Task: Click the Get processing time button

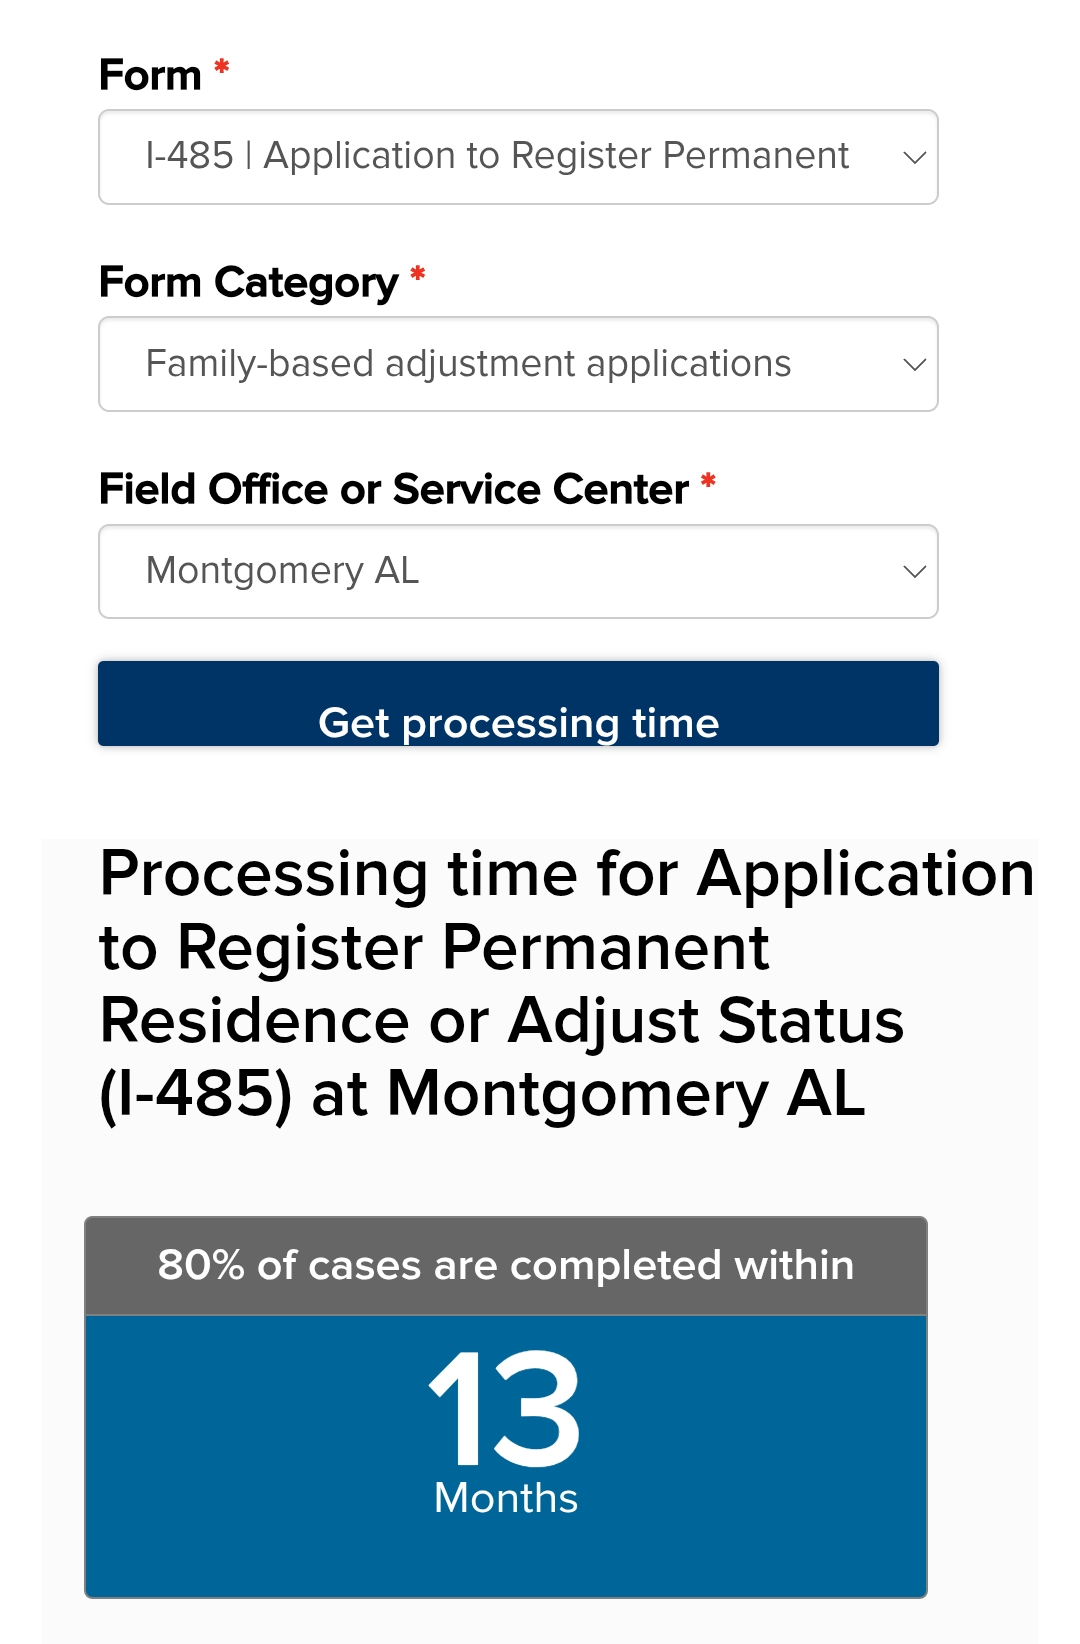Action: 518,704
